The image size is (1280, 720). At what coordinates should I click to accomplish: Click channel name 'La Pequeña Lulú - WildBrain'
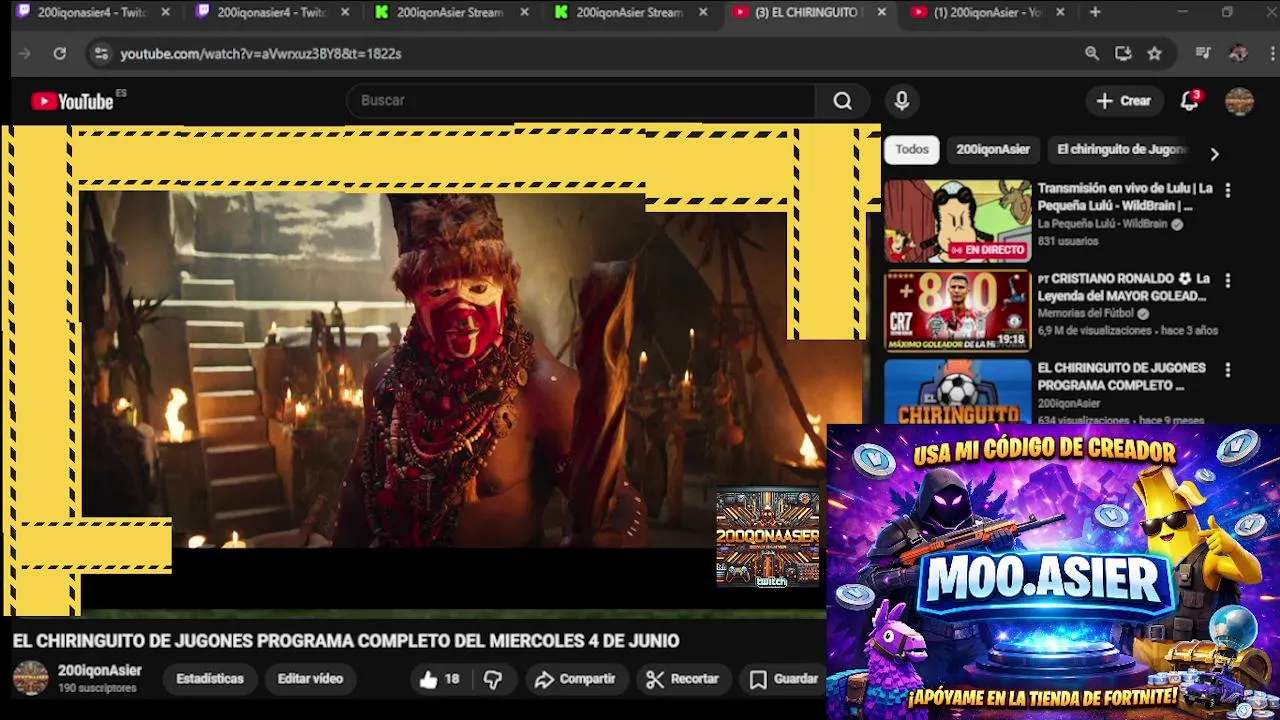(1102, 224)
